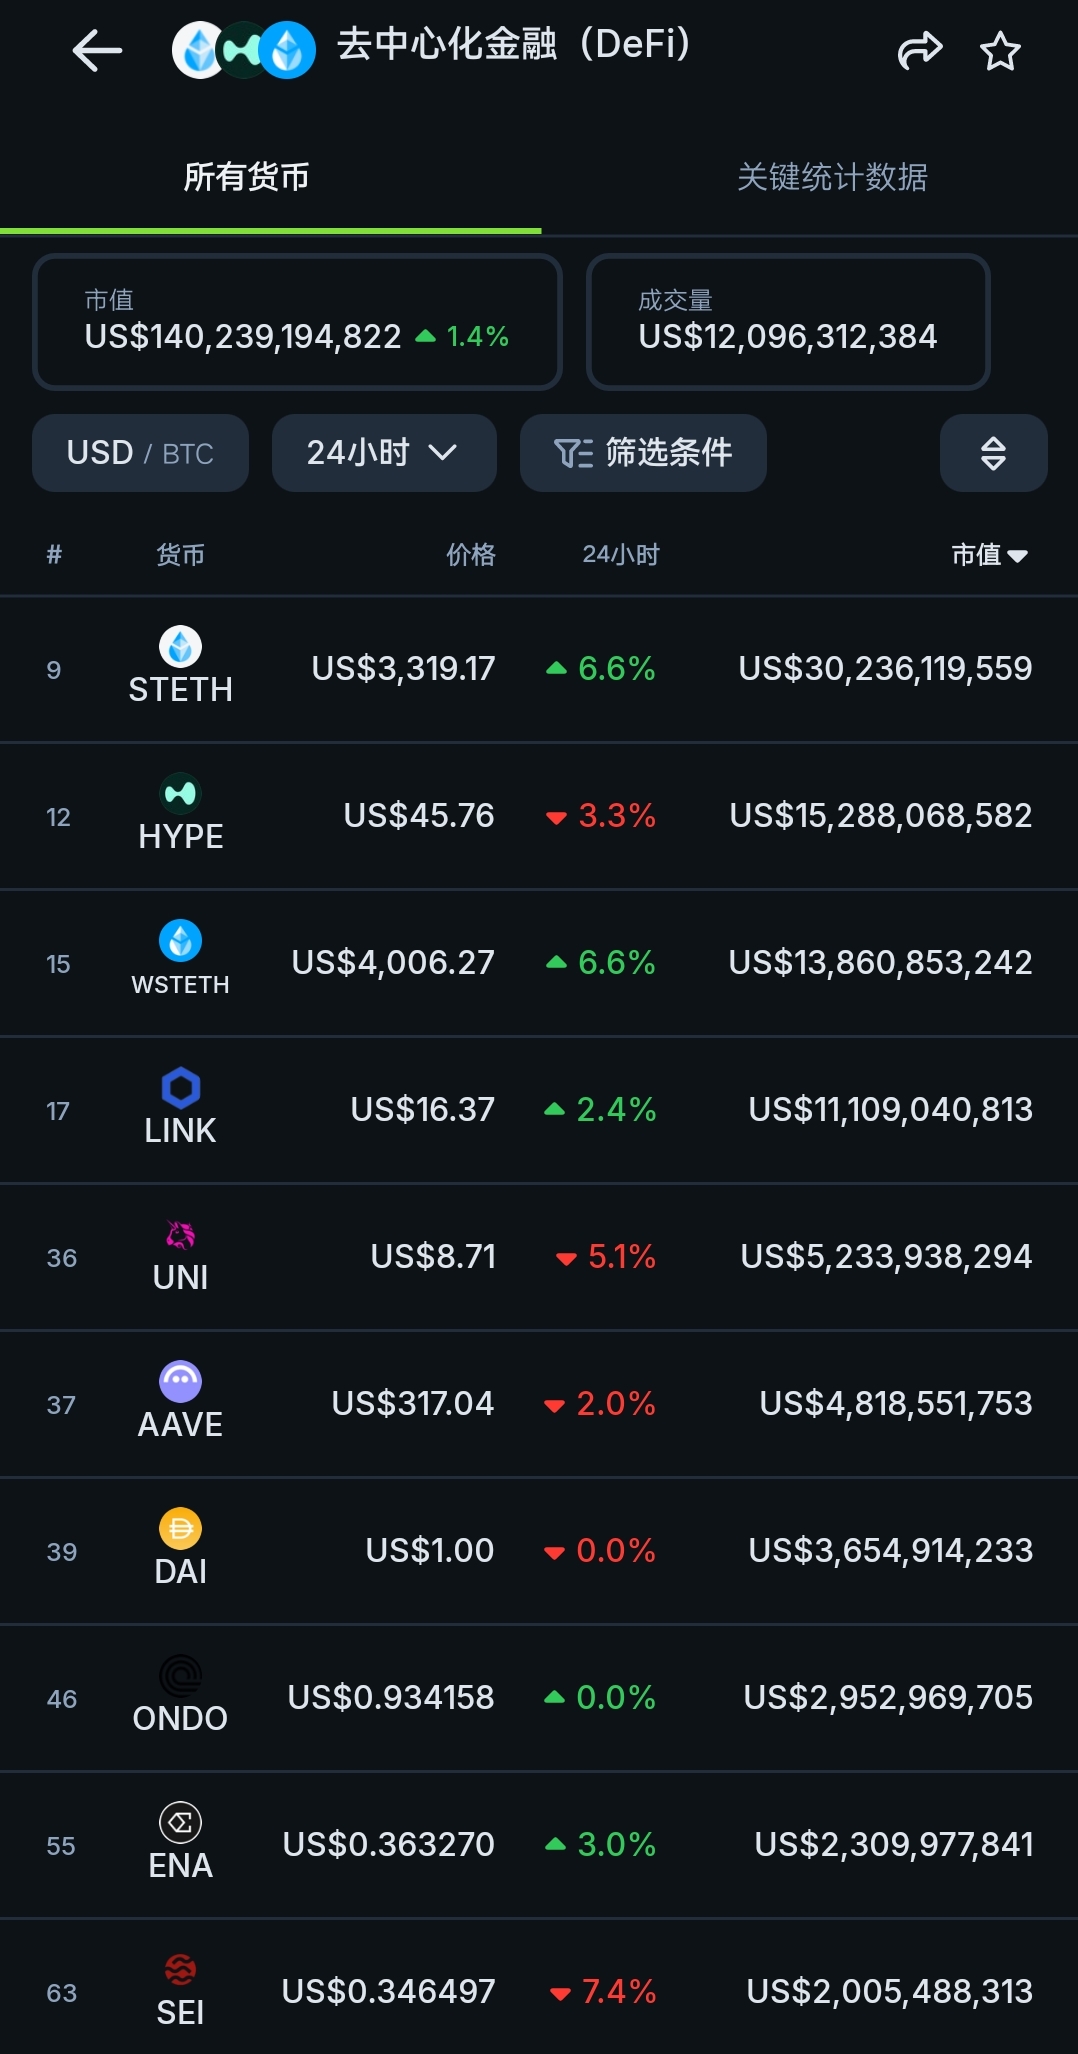The image size is (1078, 2054).
Task: Tap the LINK hexagon logo
Action: (x=181, y=1088)
